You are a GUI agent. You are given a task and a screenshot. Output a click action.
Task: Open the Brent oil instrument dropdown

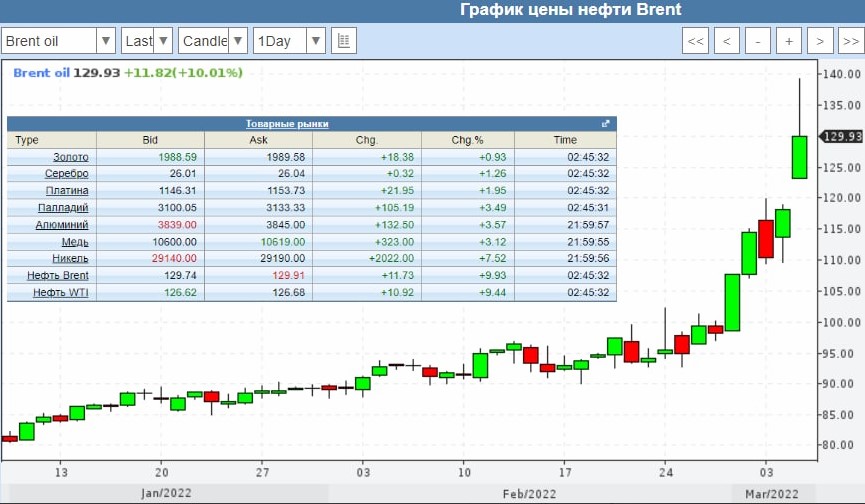coord(60,41)
